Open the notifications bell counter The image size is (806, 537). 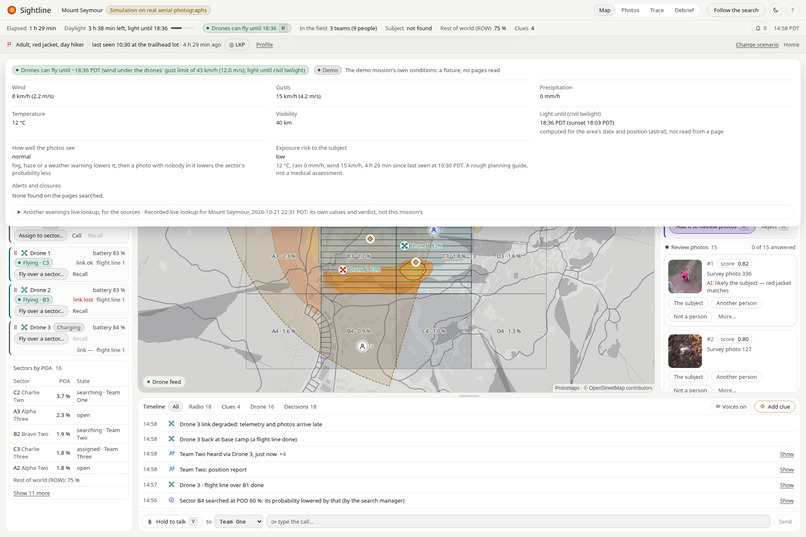pos(761,28)
